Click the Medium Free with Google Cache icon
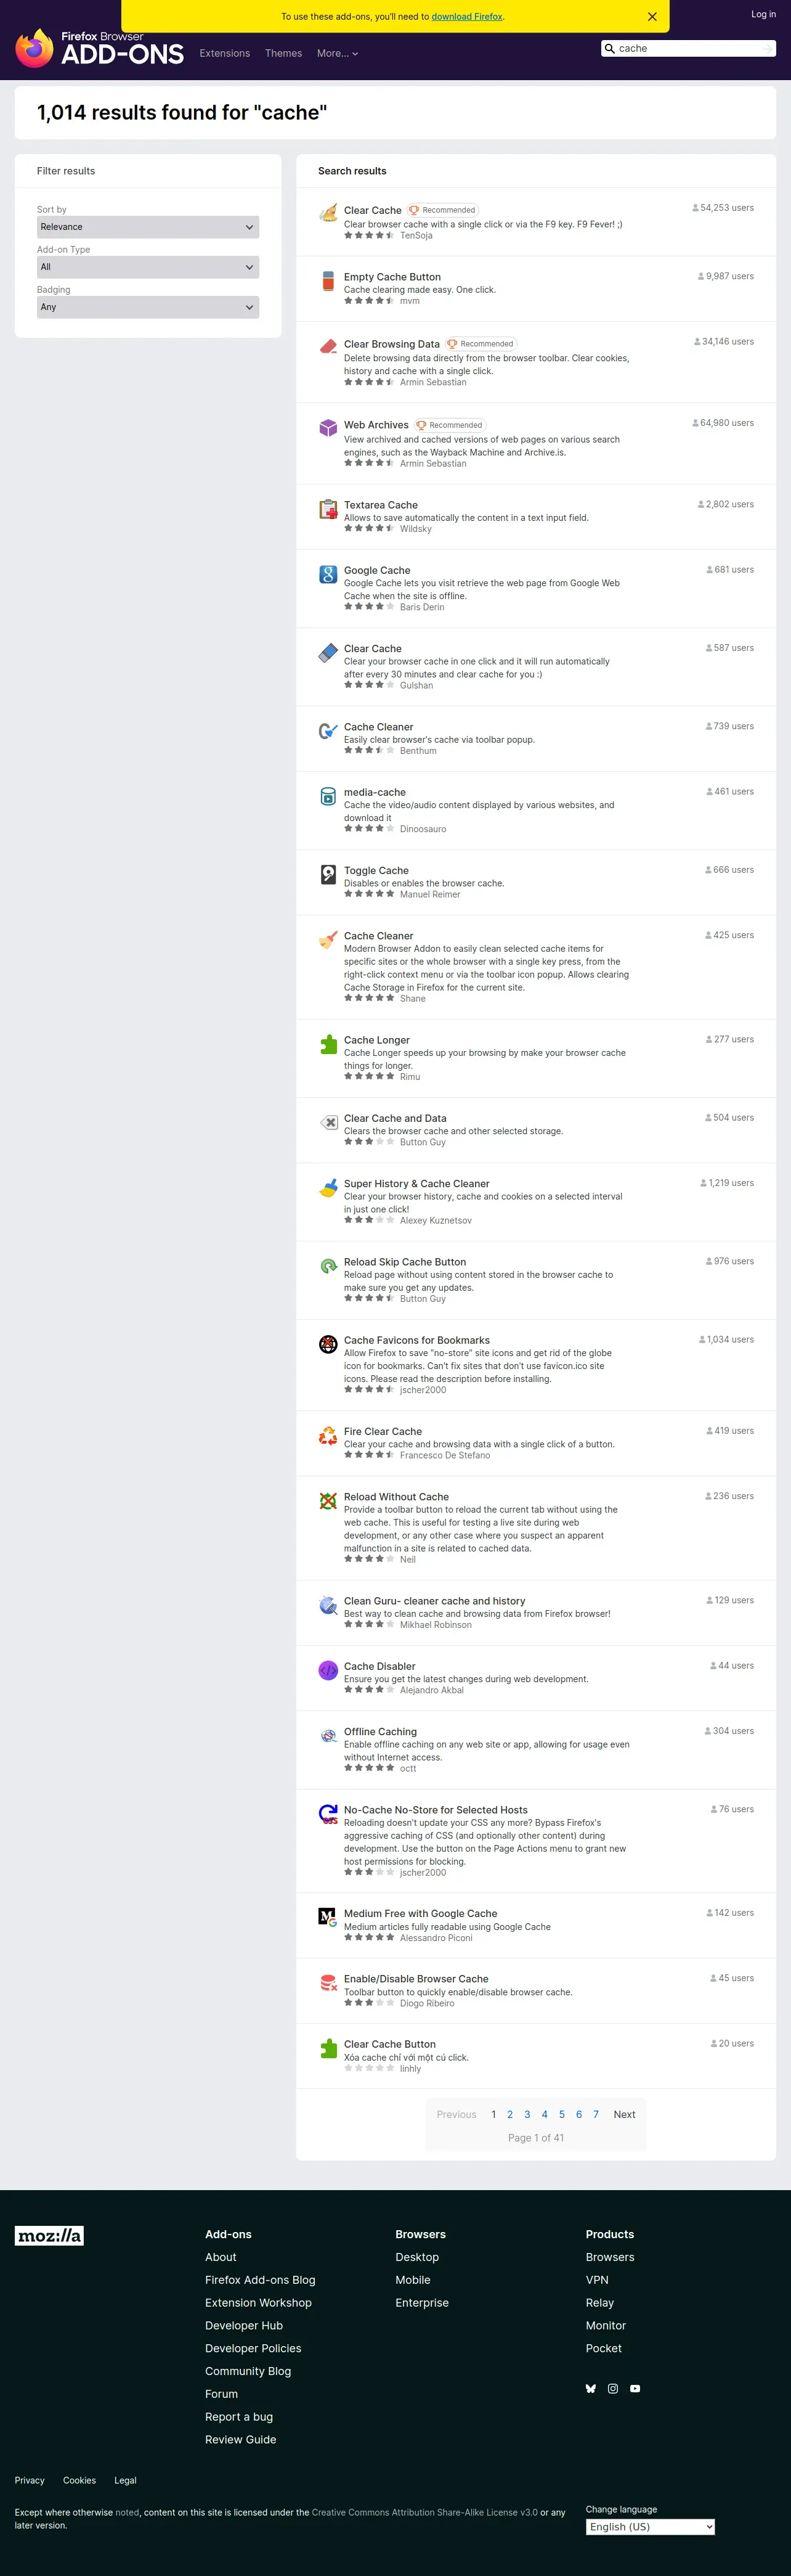Viewport: 791px width, 2576px height. tap(328, 1917)
